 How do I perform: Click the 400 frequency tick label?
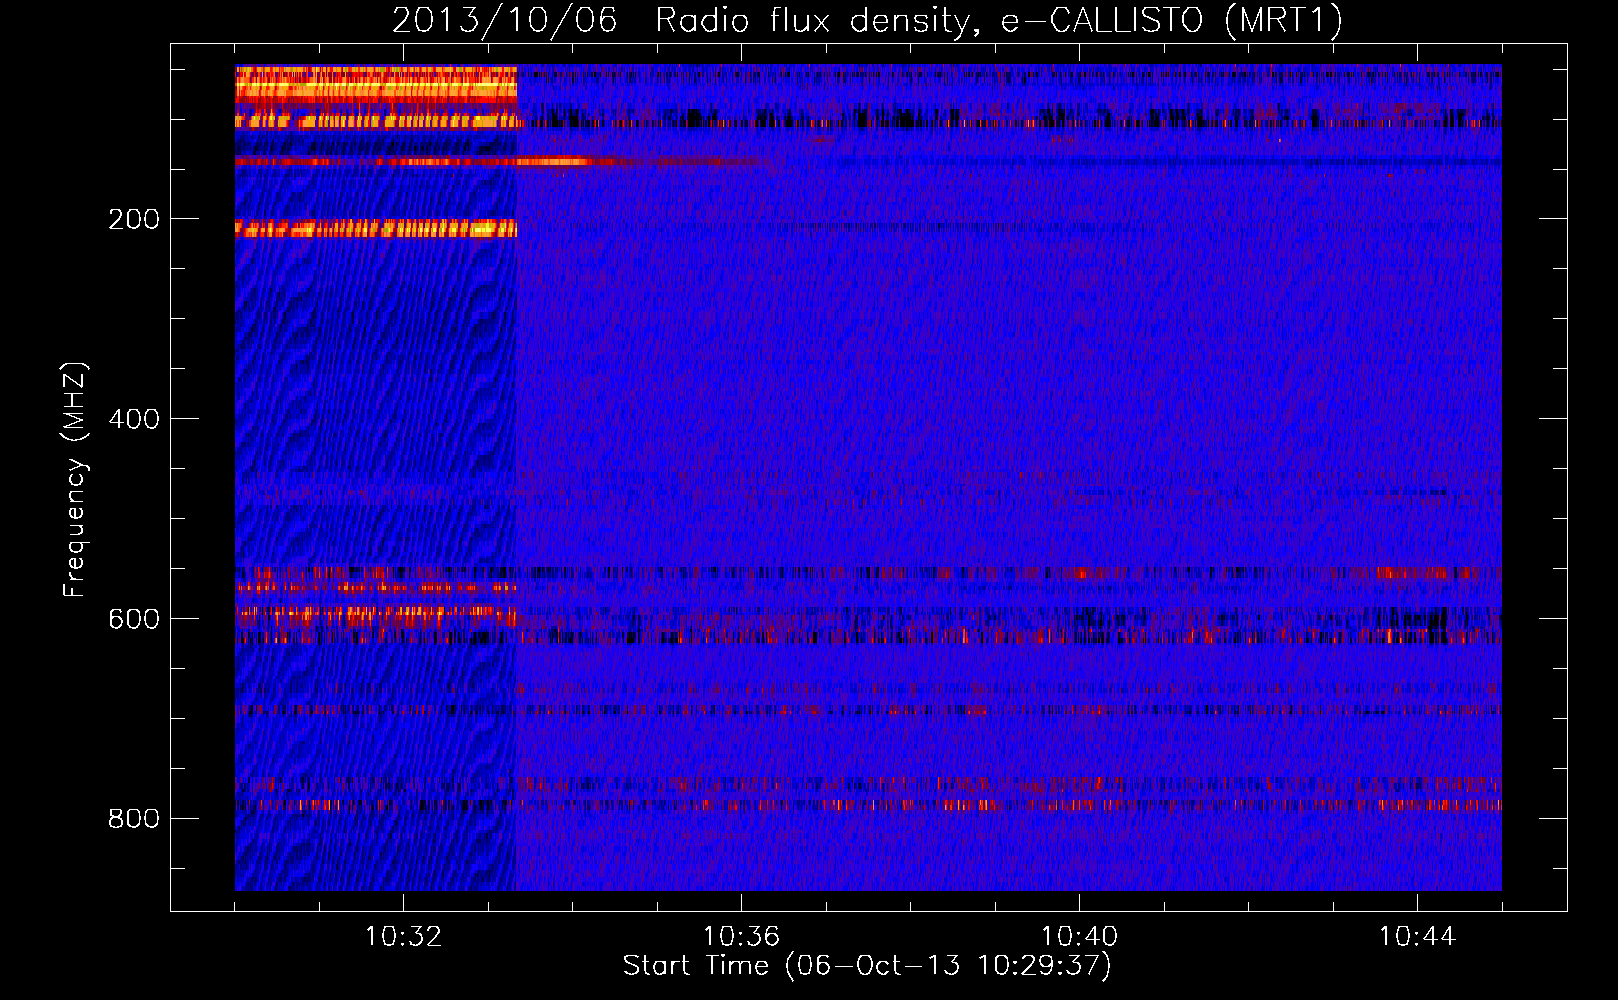click(x=134, y=419)
